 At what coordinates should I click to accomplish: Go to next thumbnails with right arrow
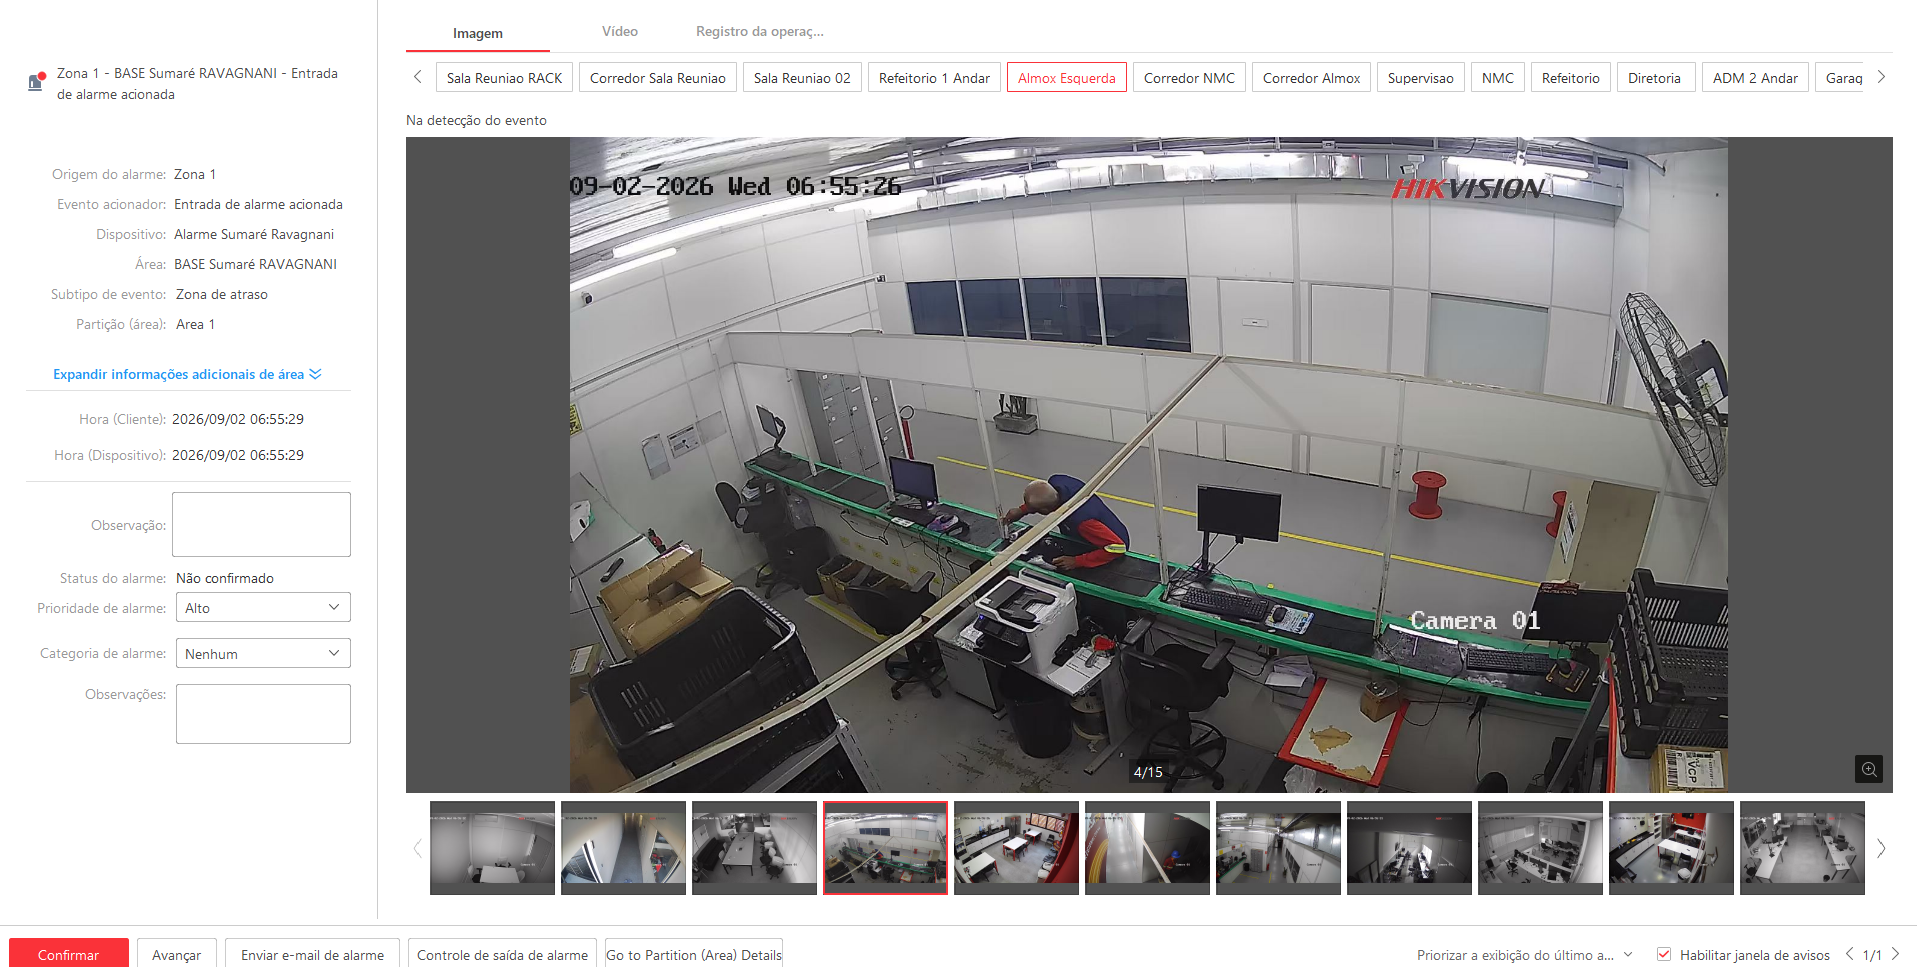tap(1881, 848)
